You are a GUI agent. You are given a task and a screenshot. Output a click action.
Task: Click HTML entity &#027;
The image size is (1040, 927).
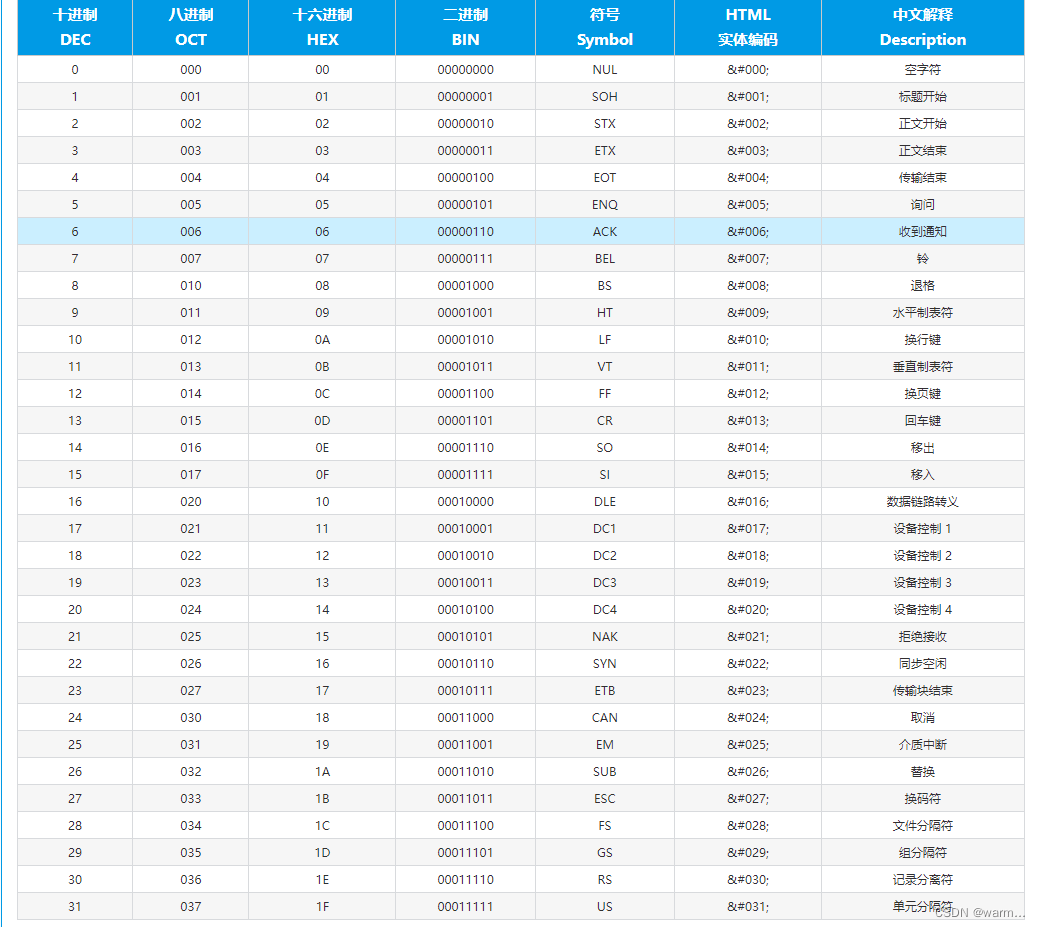[x=748, y=799]
